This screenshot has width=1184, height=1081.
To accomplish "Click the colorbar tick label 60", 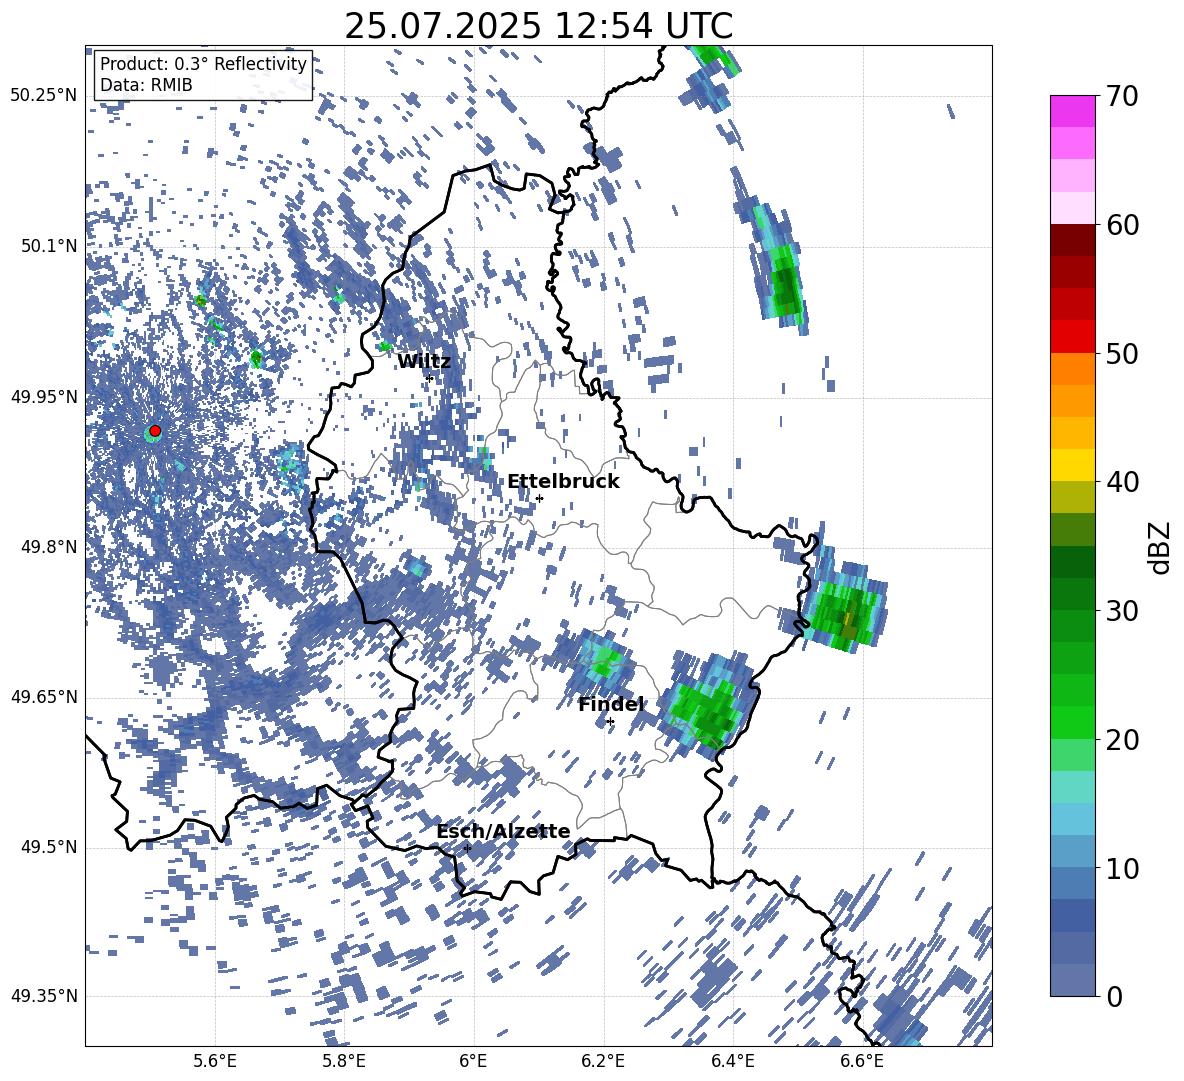I will pyautogui.click(x=1122, y=225).
